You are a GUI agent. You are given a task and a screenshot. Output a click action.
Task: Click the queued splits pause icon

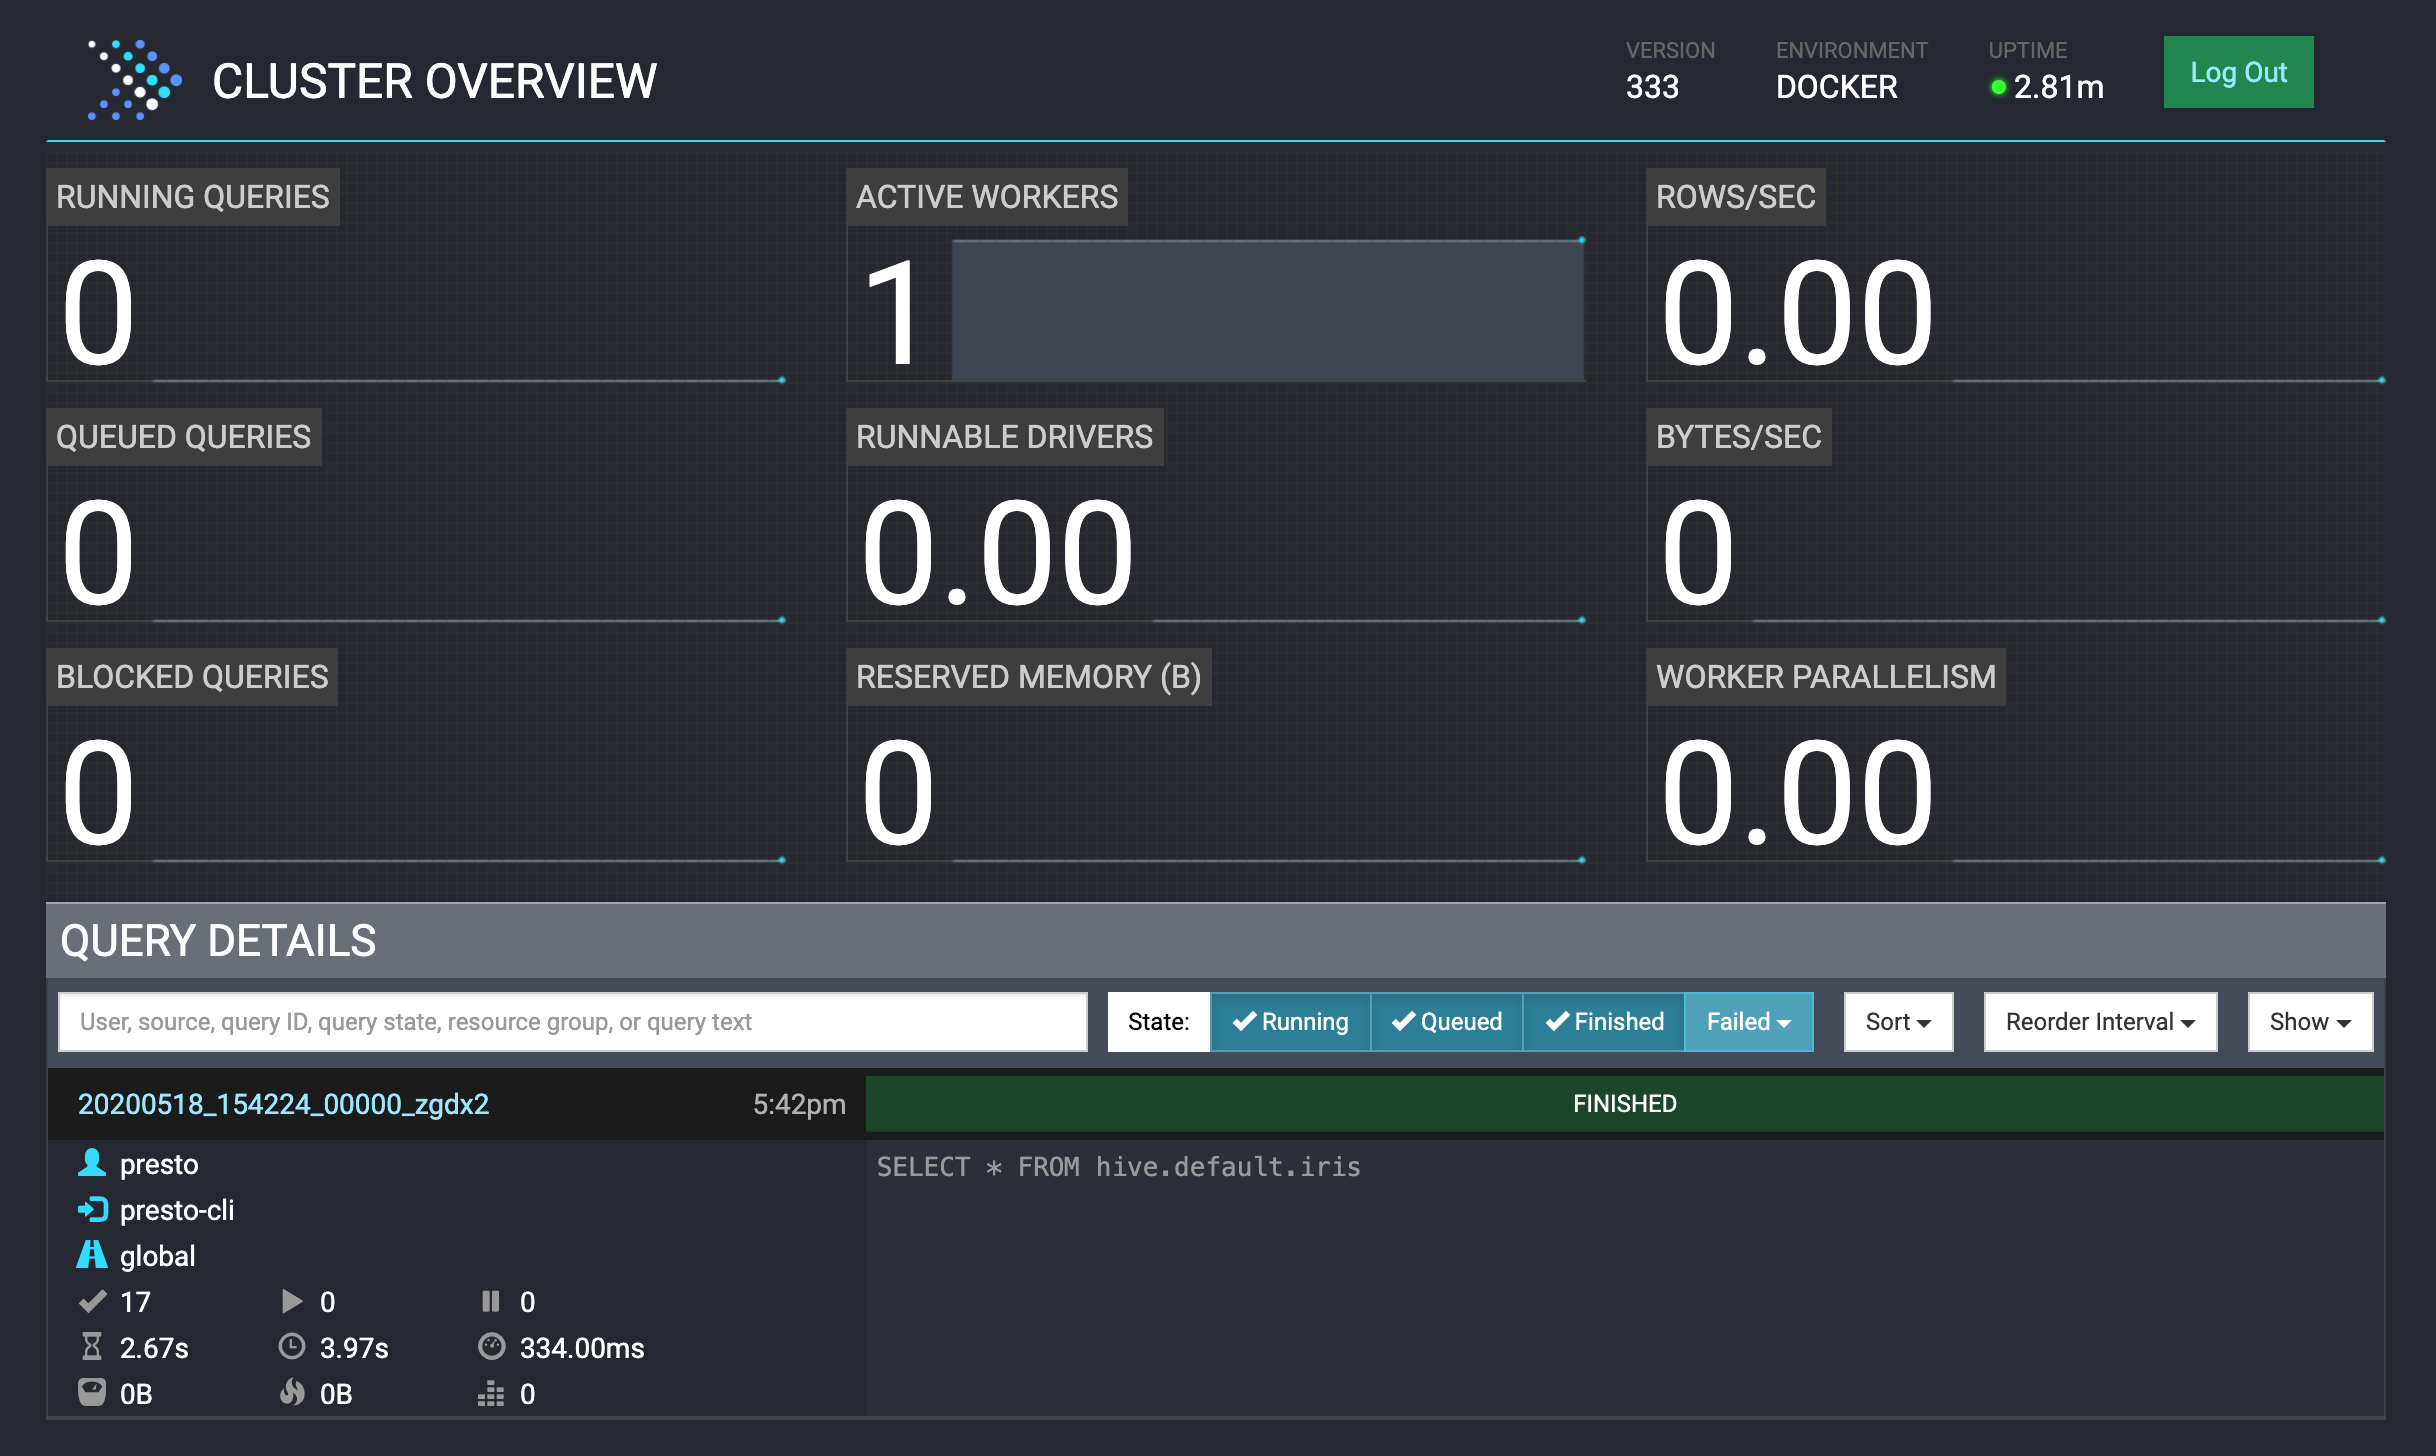[490, 1301]
